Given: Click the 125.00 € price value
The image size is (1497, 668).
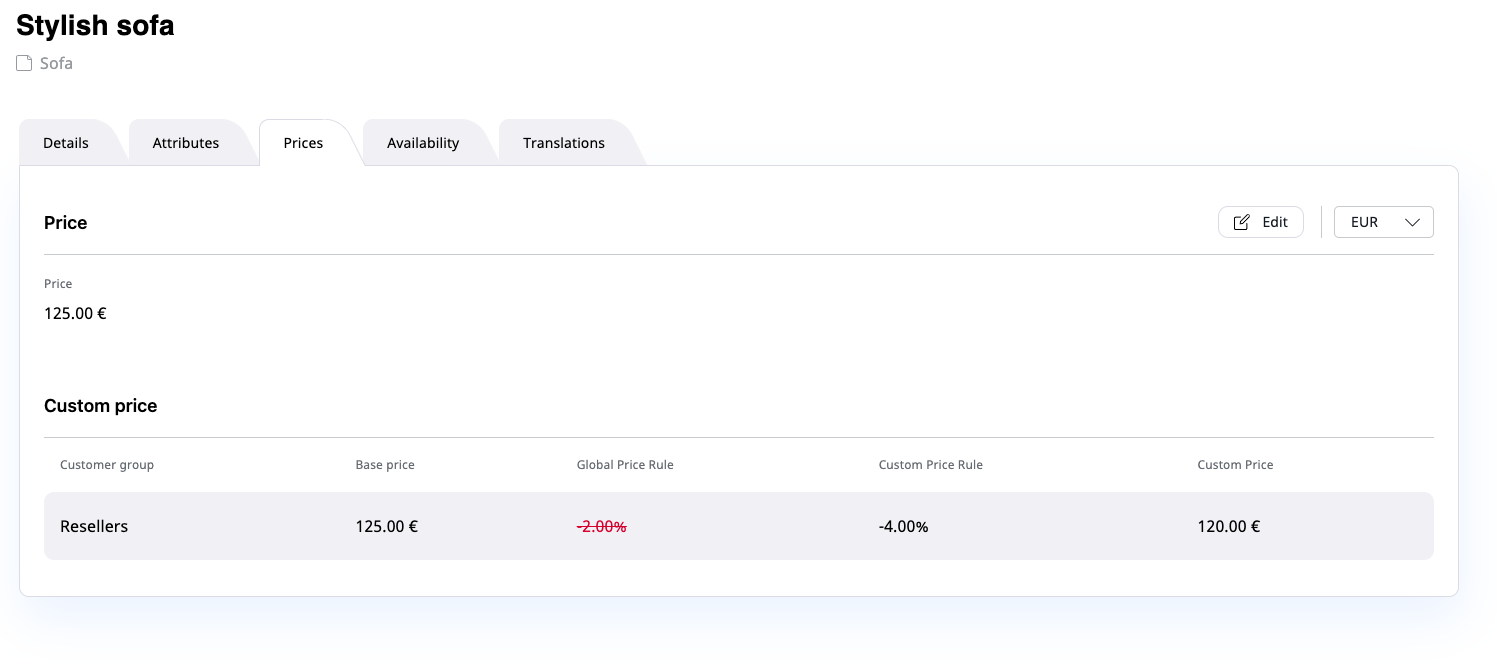Looking at the screenshot, I should [x=75, y=313].
